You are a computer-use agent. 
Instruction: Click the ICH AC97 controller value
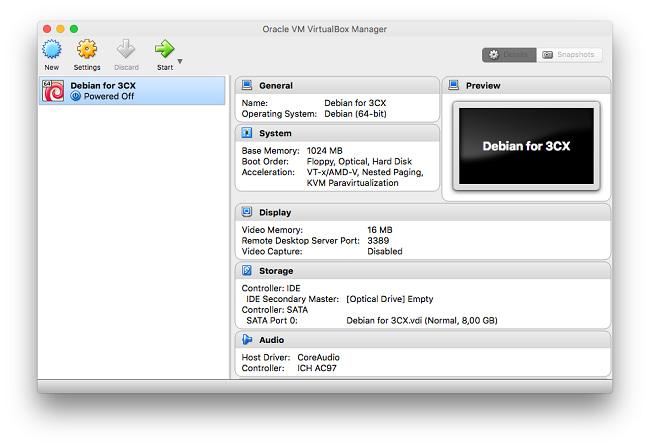[317, 368]
